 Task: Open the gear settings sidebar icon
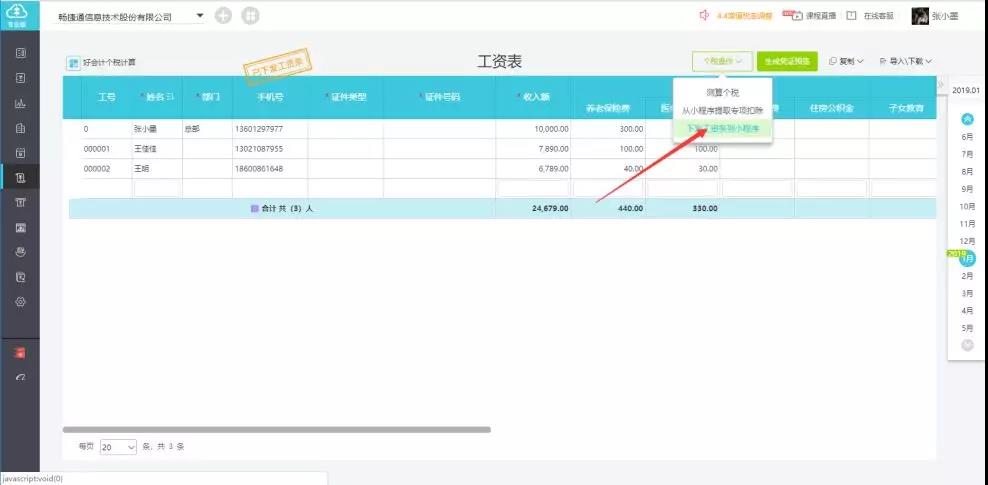(x=20, y=302)
